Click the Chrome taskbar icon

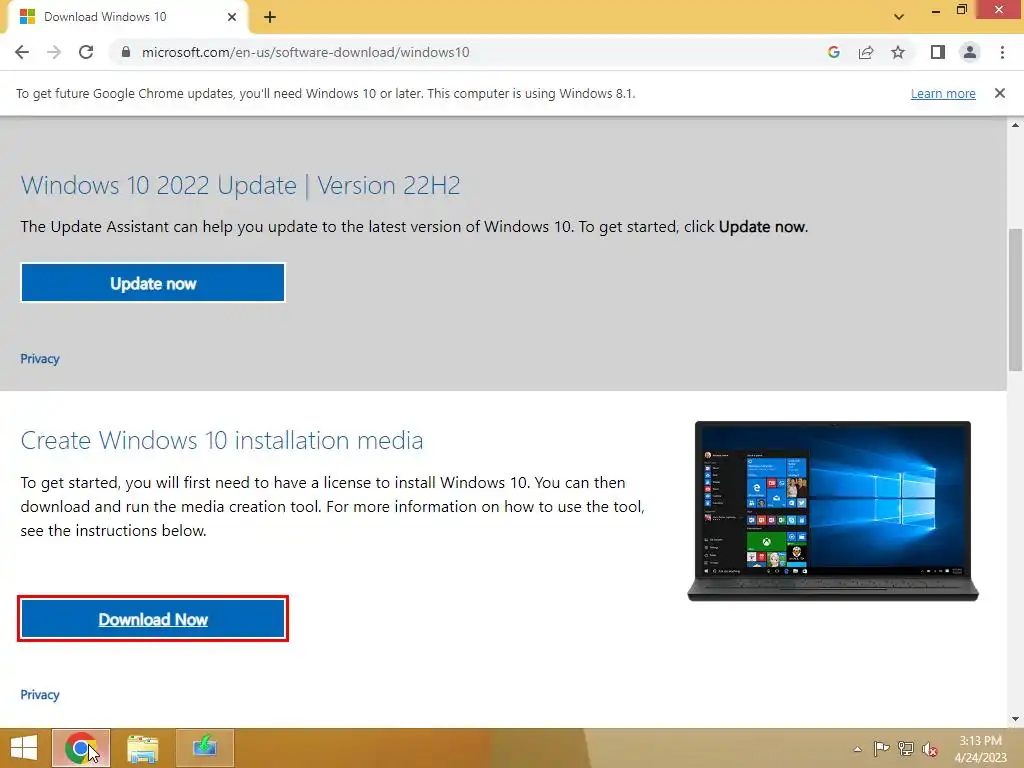(81, 748)
